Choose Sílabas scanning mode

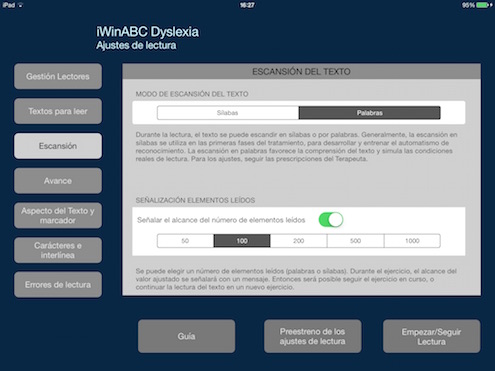228,113
